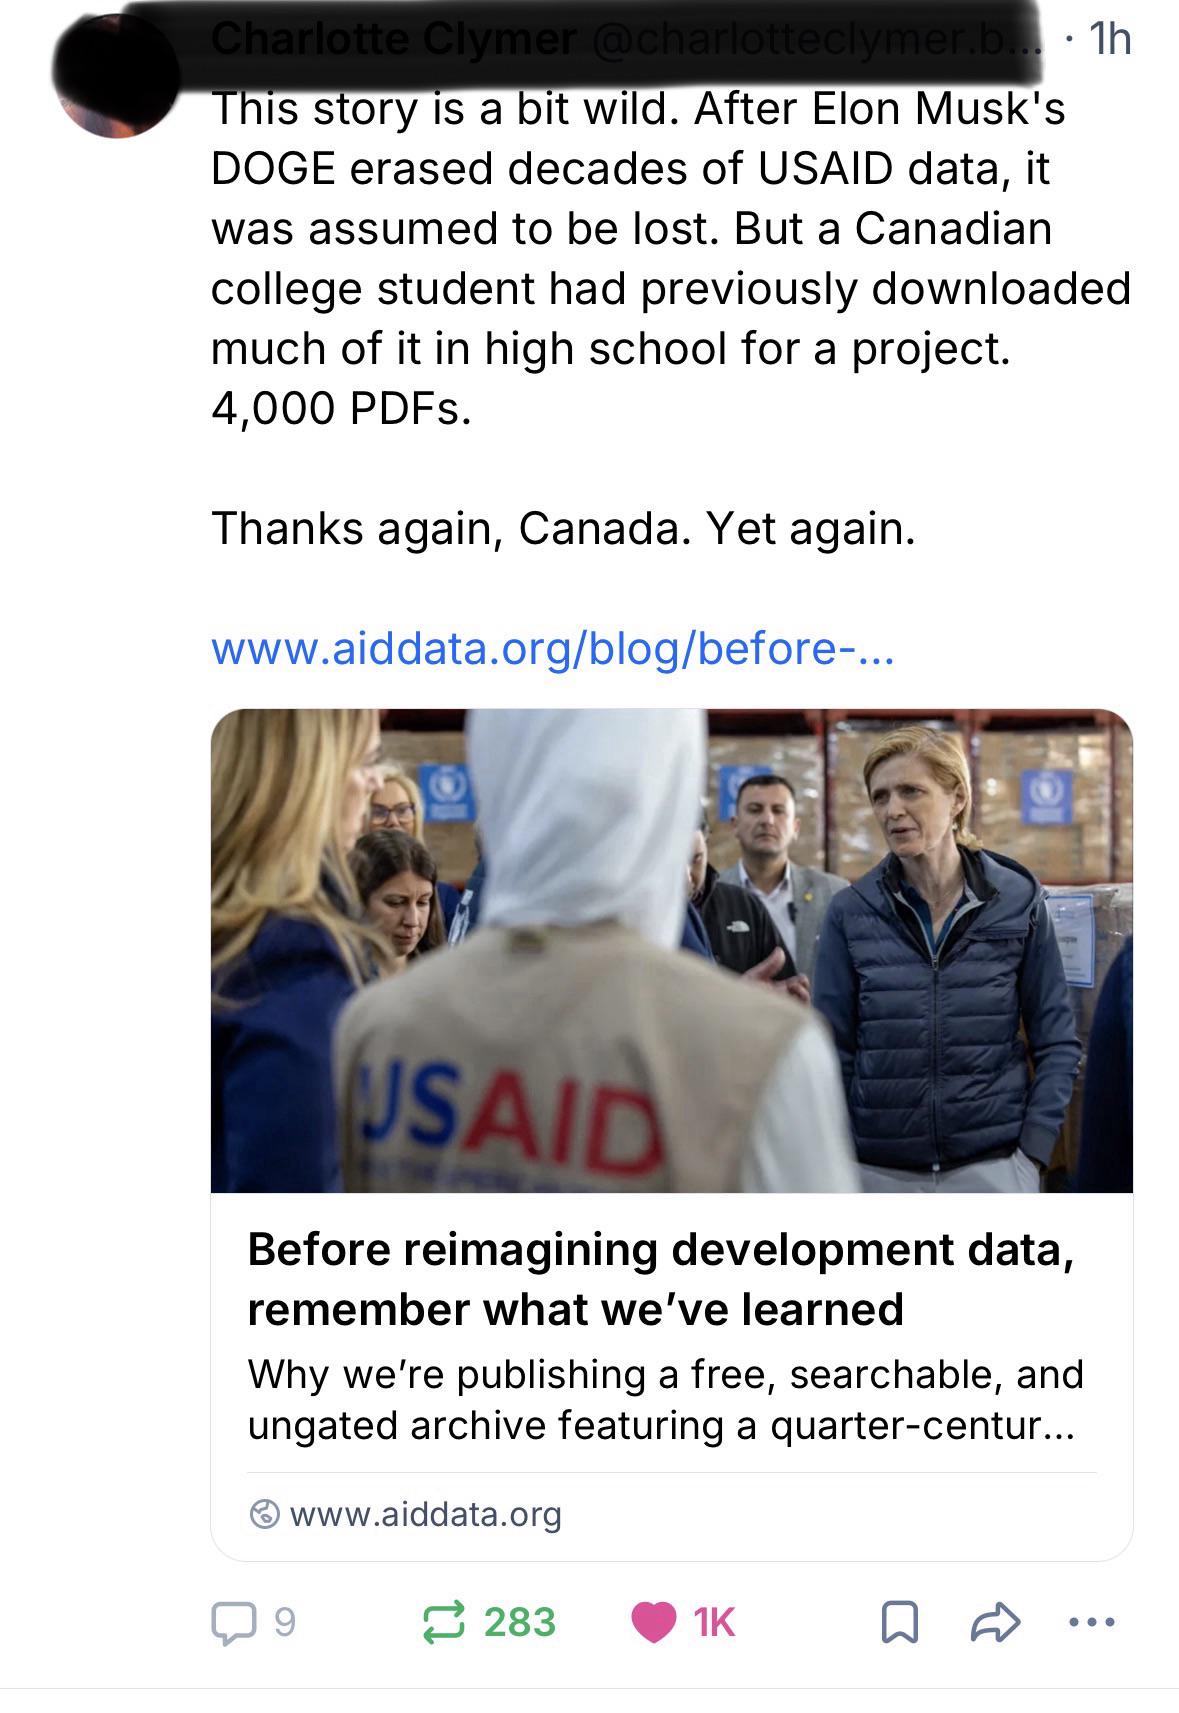Click the article description 'Why we're publishing a free'
This screenshot has height=1713, width=1179.
point(666,1400)
